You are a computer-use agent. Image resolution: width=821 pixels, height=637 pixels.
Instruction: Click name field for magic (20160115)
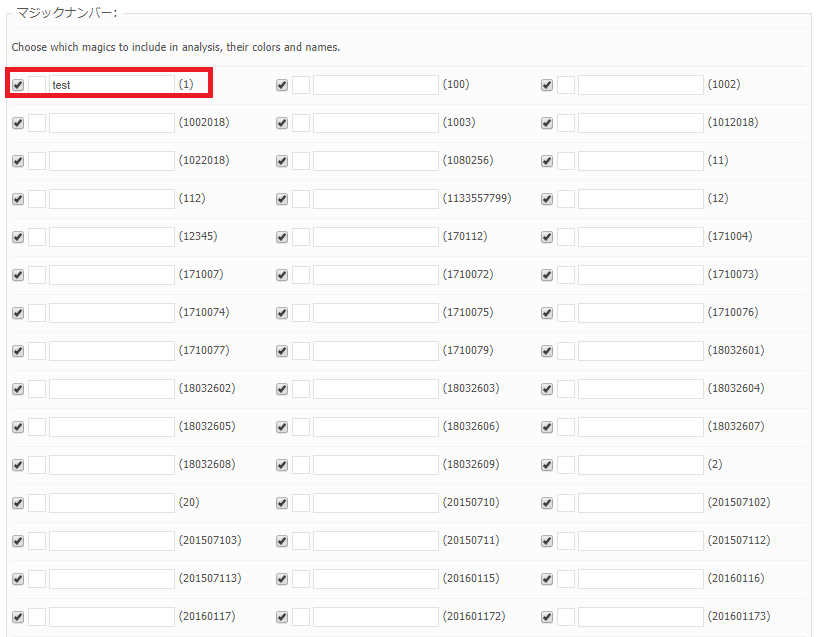376,579
